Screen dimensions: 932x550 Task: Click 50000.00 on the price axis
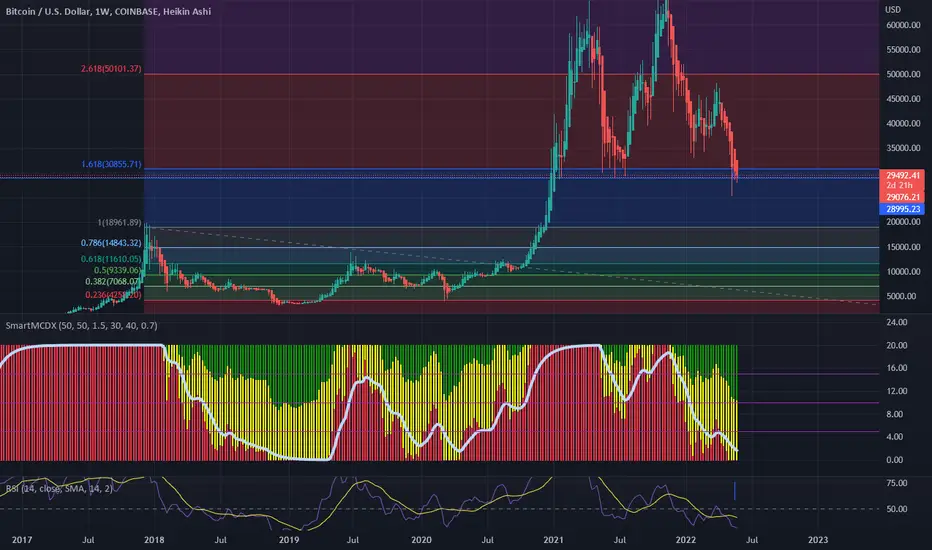(x=903, y=74)
